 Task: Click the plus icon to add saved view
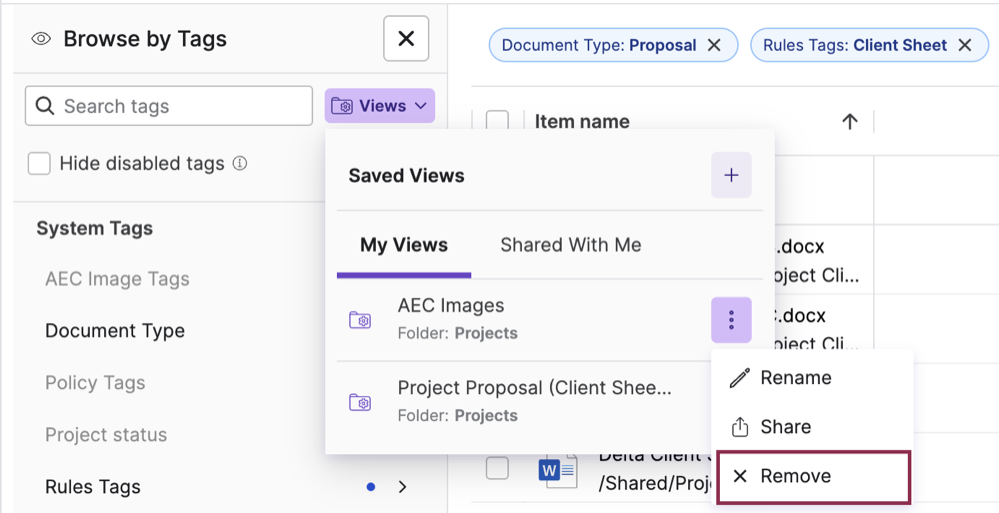731,176
